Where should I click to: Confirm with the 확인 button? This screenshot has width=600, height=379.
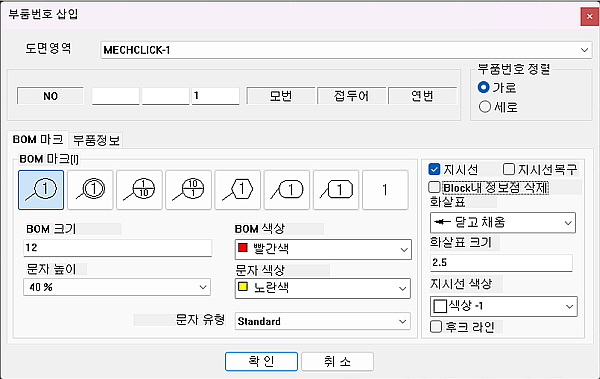261,361
